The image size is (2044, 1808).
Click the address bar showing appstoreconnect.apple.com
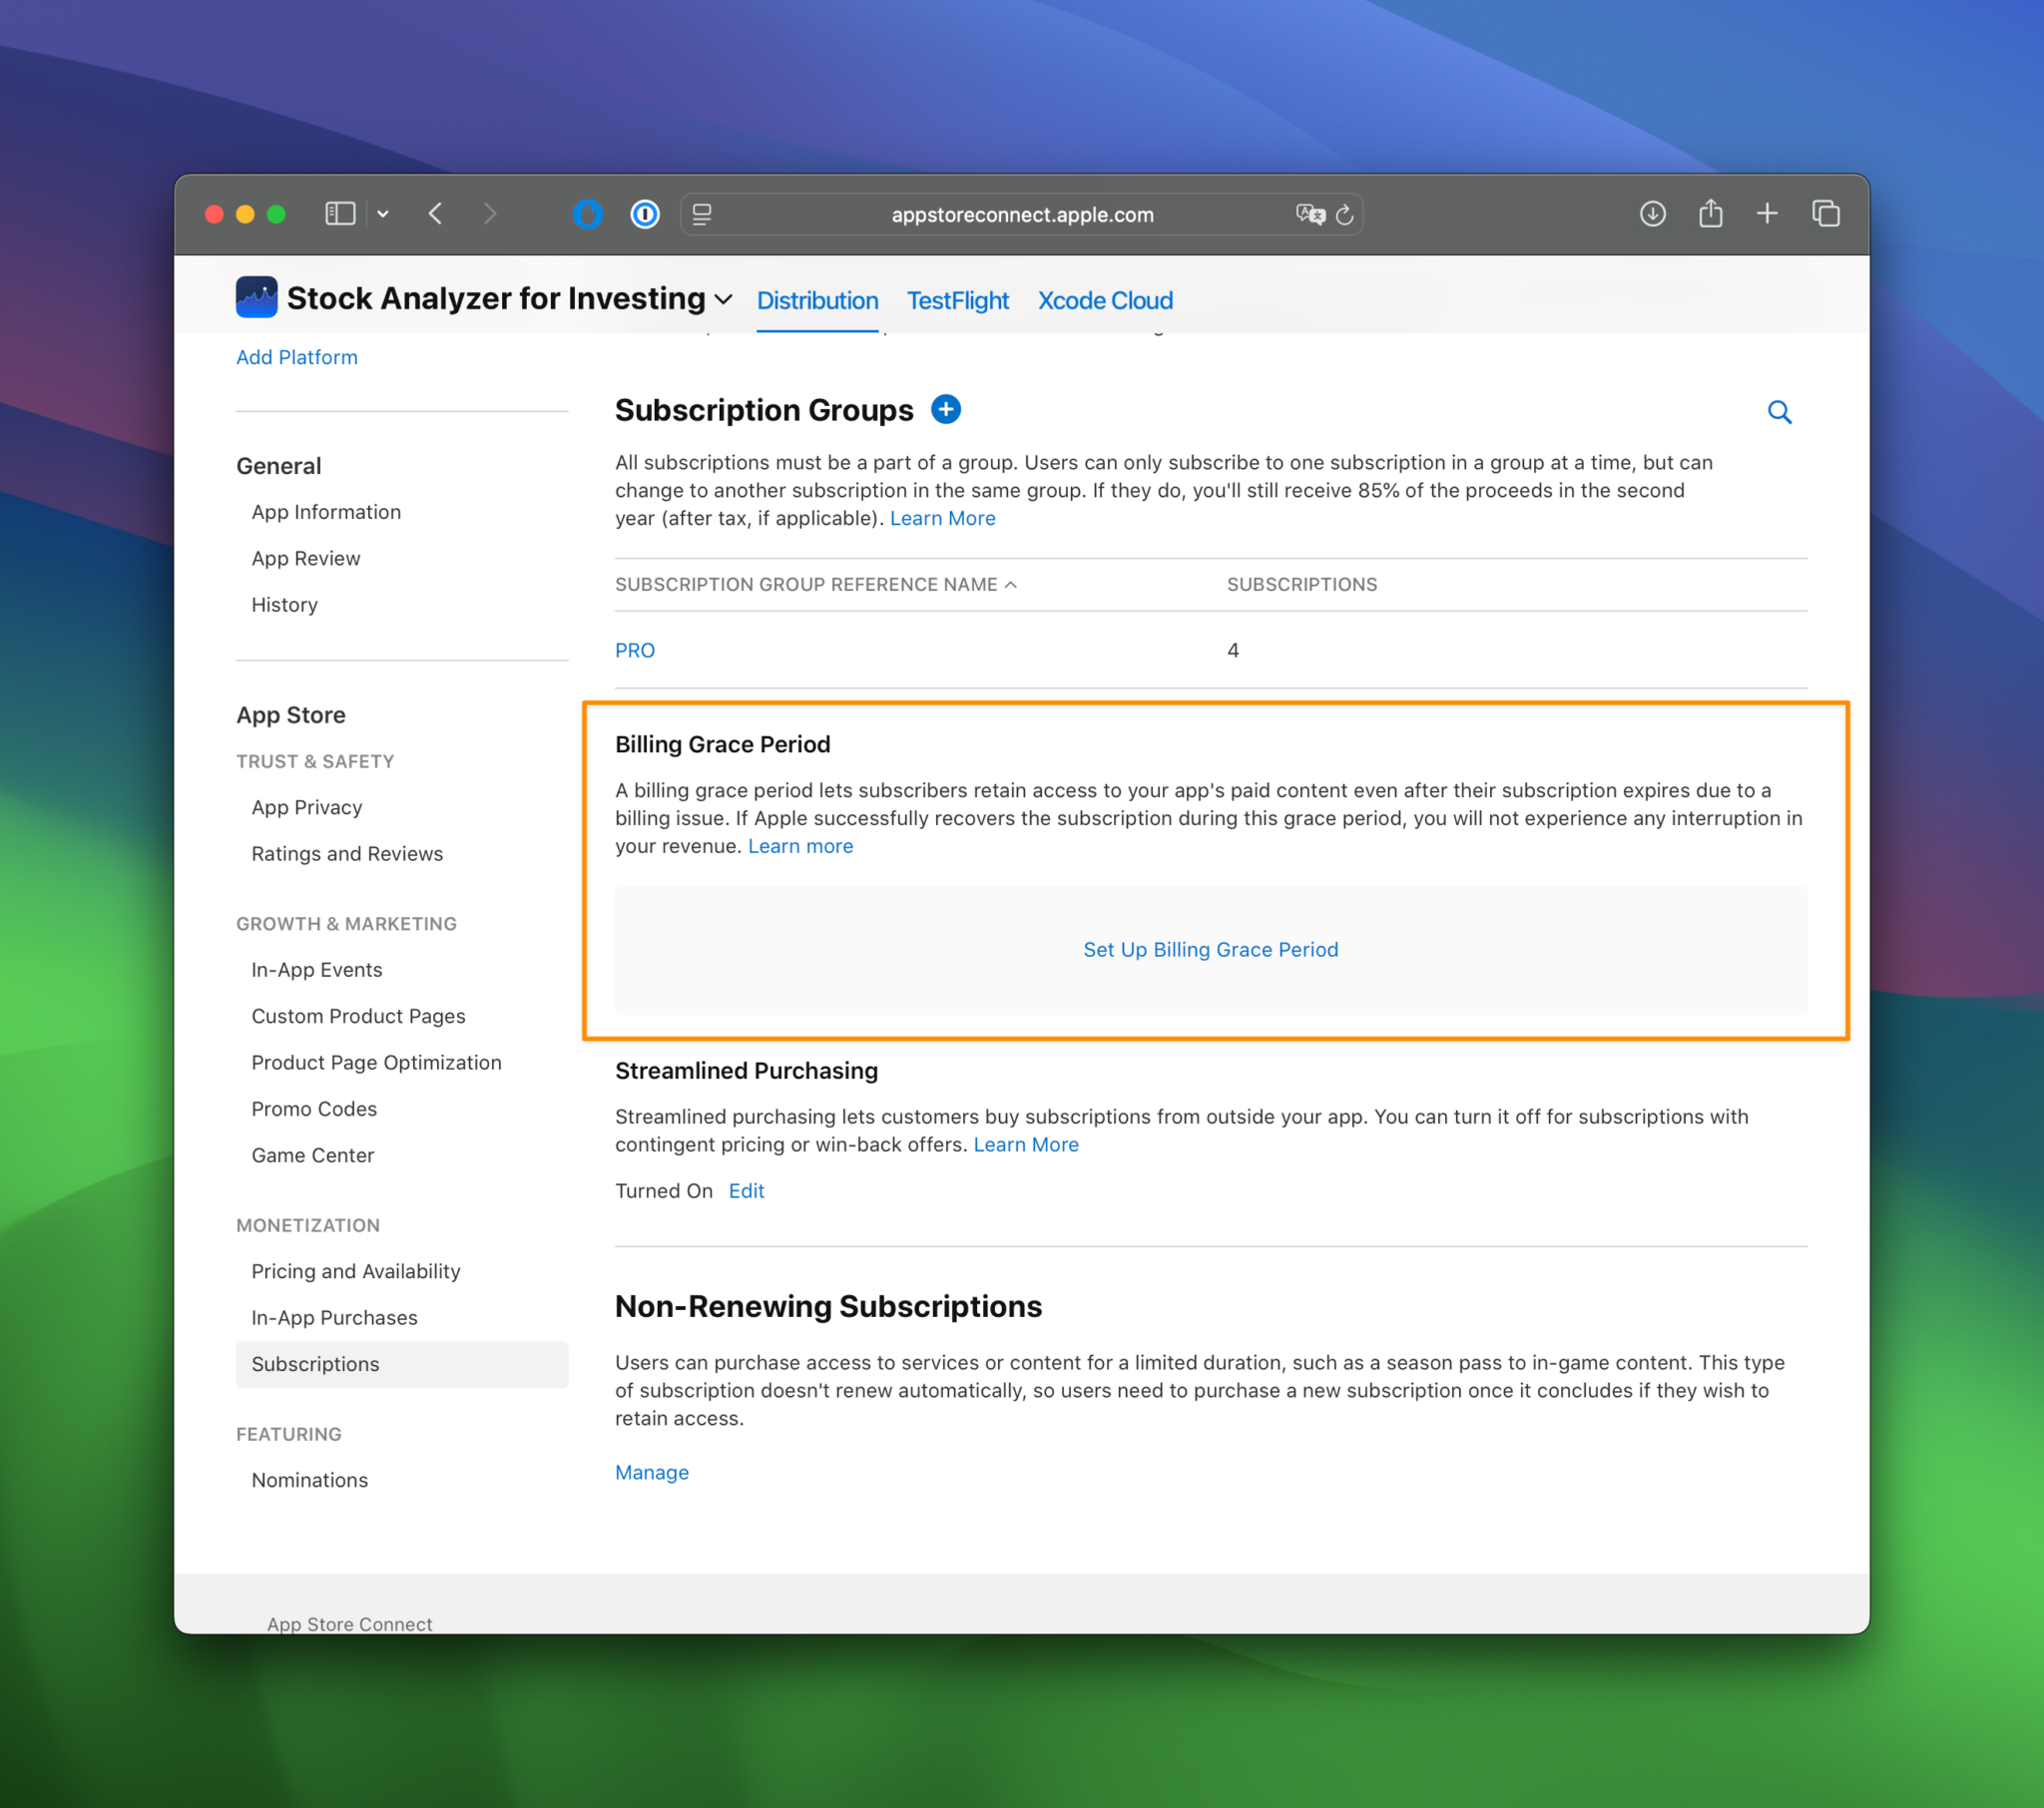tap(1022, 214)
